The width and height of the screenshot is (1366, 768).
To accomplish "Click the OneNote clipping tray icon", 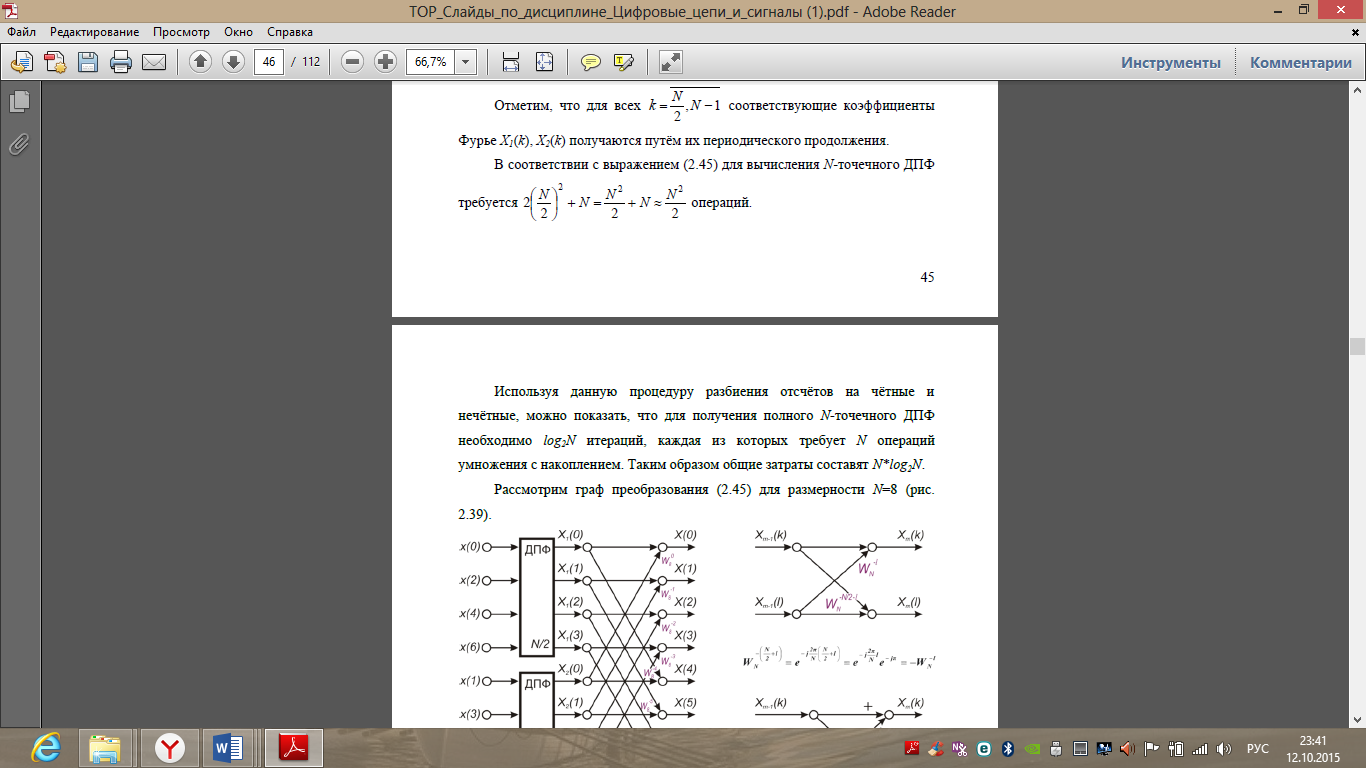I will coord(960,748).
